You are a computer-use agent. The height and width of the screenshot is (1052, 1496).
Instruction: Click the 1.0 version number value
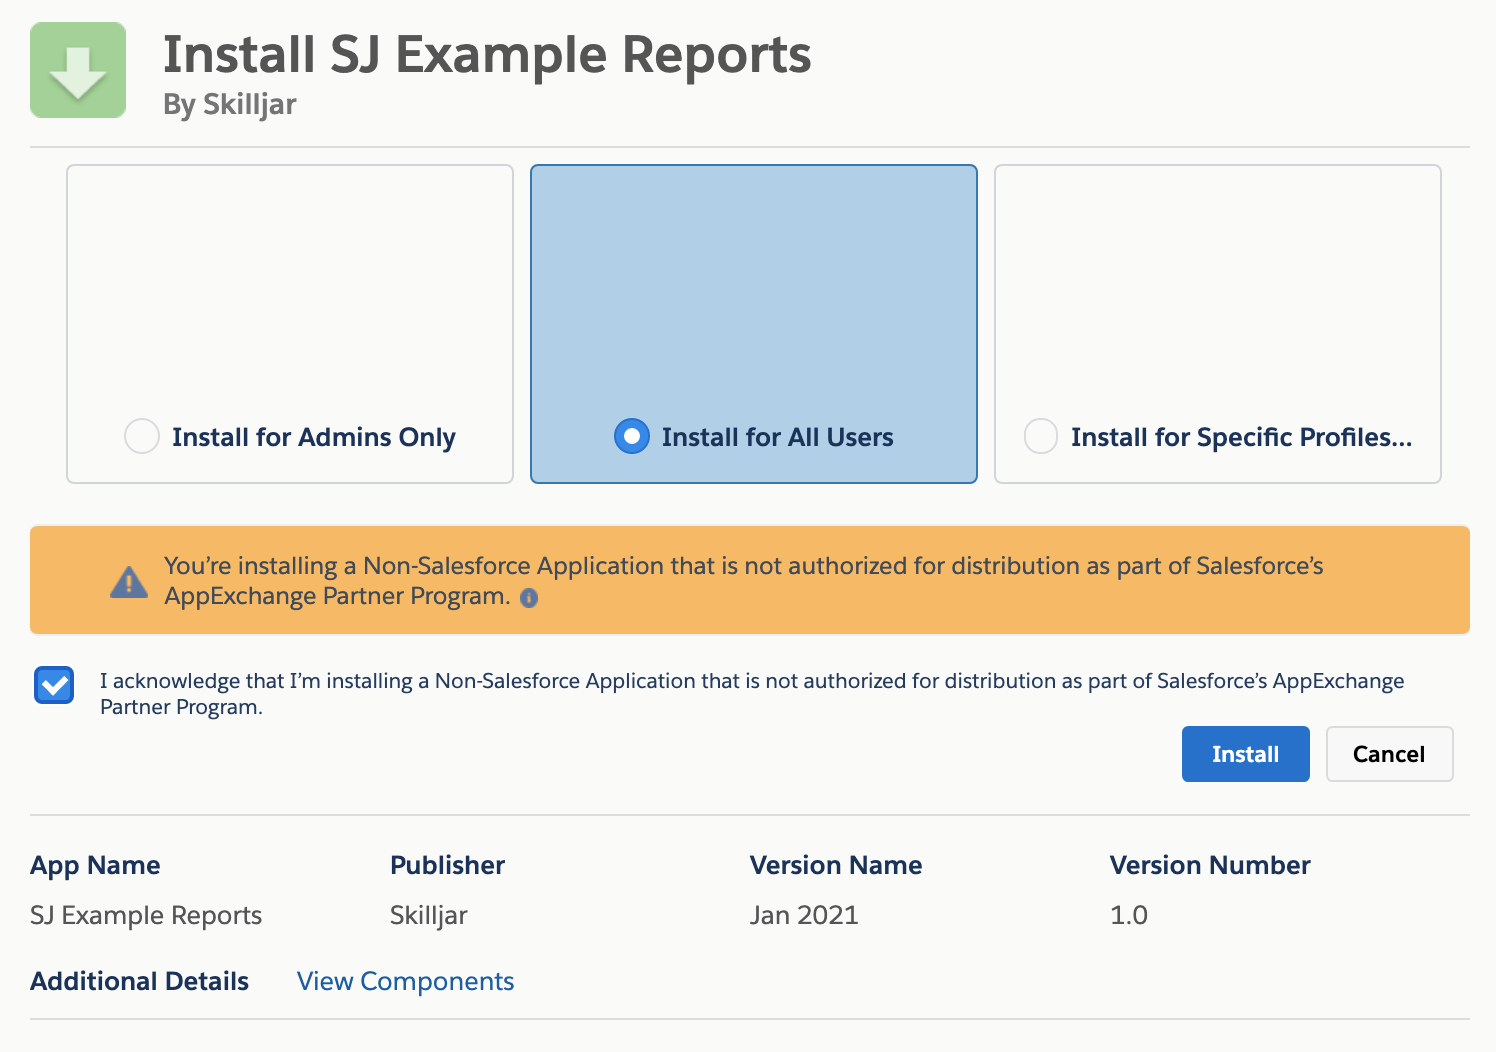click(x=1128, y=915)
